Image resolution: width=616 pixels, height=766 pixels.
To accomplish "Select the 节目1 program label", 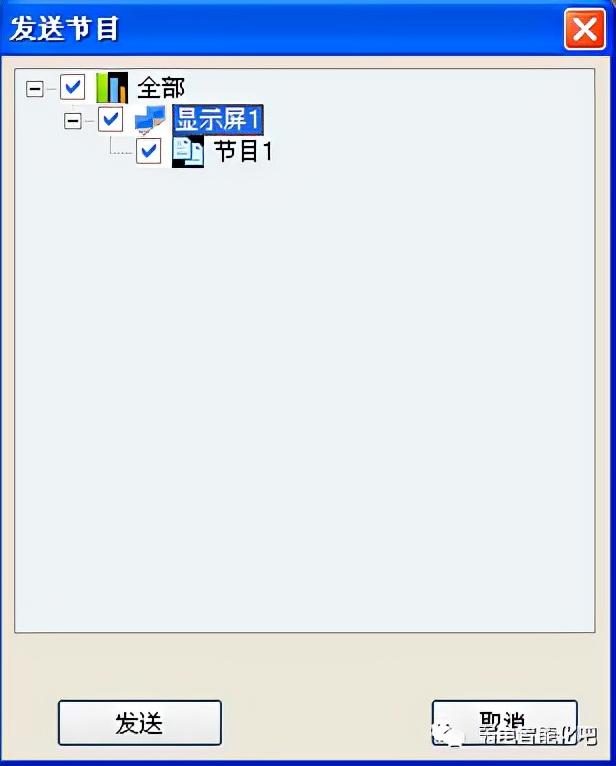I will 243,151.
